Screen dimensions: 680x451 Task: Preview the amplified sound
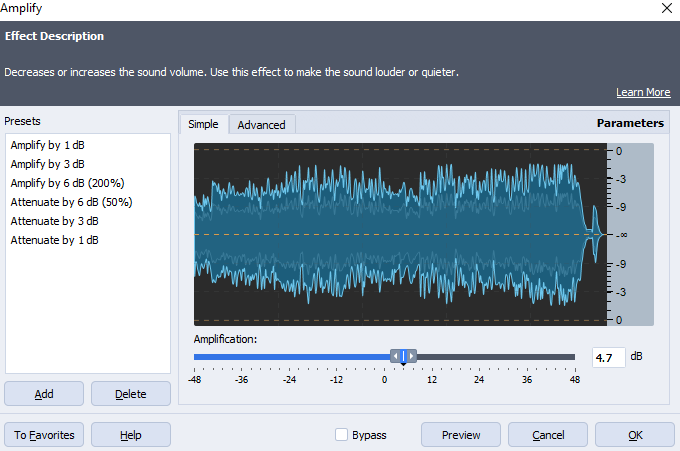(x=461, y=435)
